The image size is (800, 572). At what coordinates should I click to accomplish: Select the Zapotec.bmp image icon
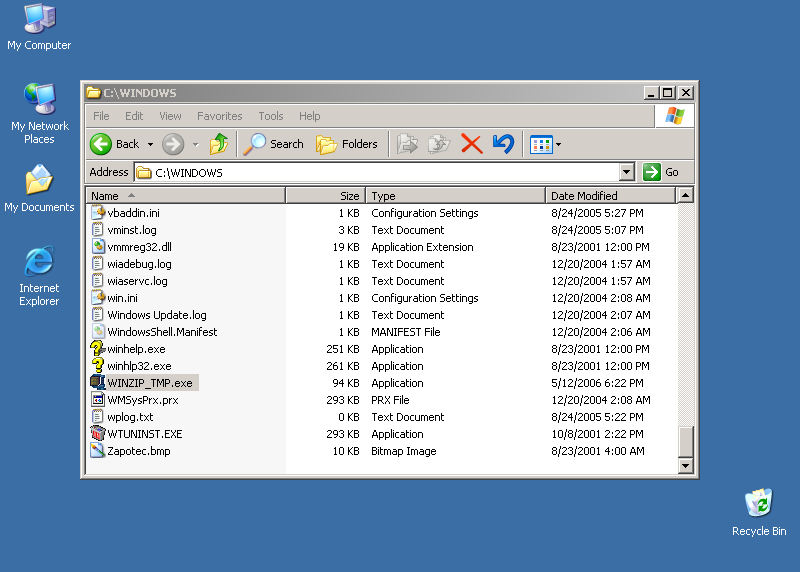coord(97,451)
